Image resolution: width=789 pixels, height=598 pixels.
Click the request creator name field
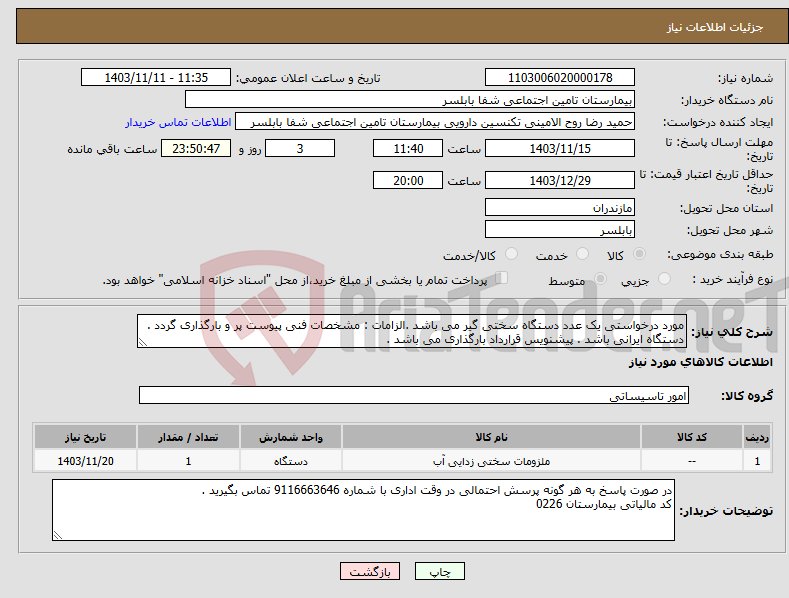(x=435, y=122)
